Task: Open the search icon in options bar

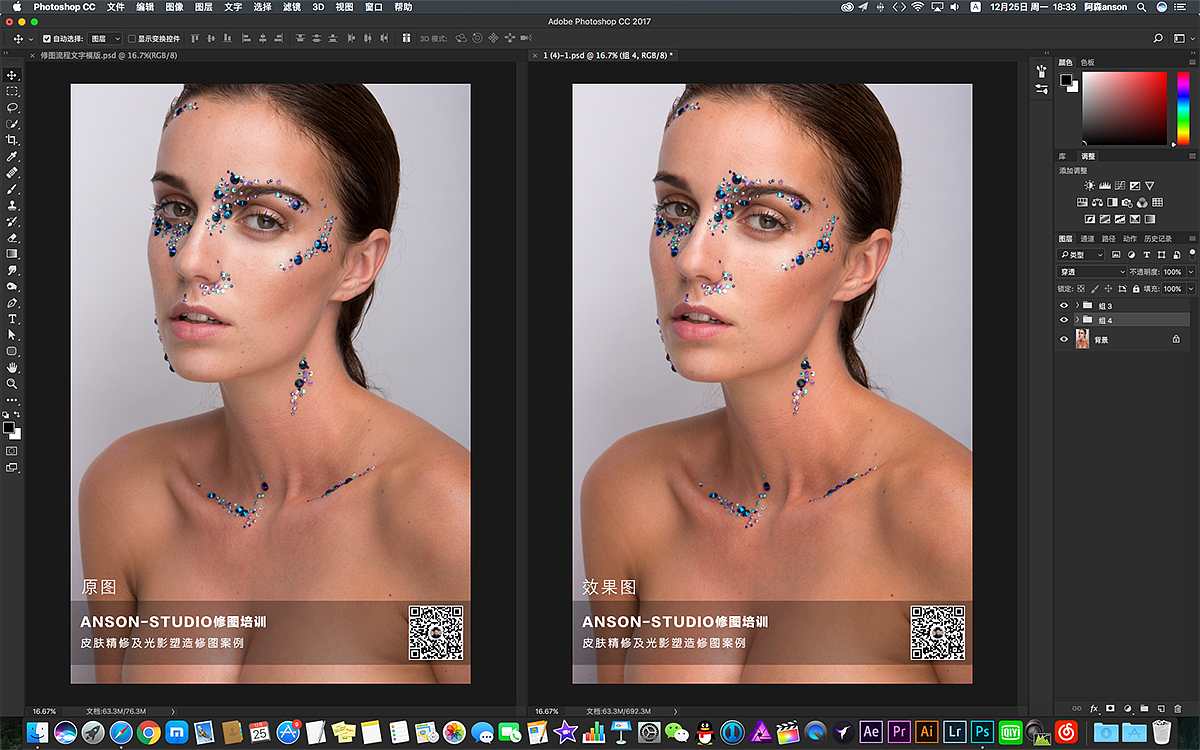Action: point(1159,38)
